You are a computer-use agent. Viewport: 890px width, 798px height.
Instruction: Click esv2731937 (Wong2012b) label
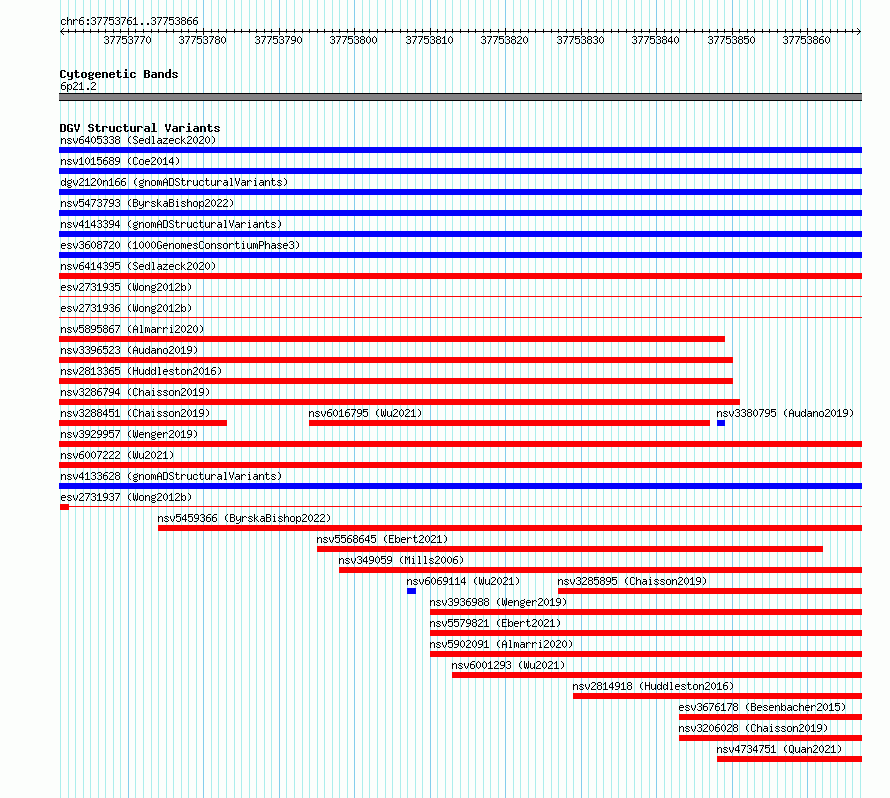(126, 497)
